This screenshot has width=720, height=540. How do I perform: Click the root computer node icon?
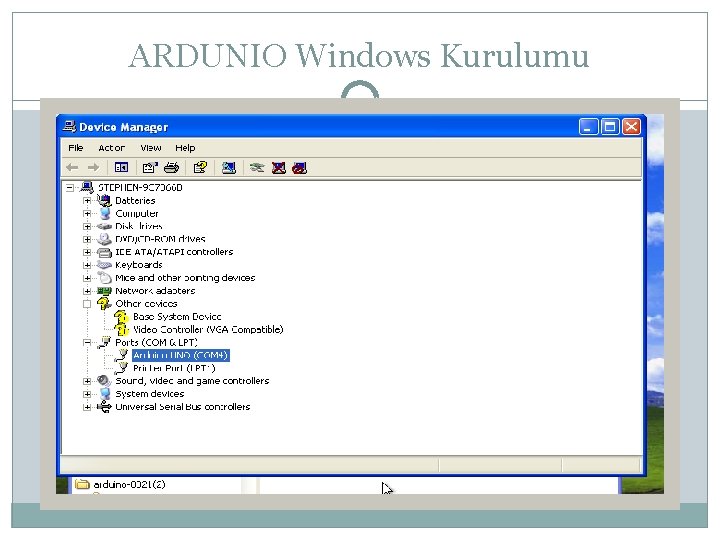(87, 187)
